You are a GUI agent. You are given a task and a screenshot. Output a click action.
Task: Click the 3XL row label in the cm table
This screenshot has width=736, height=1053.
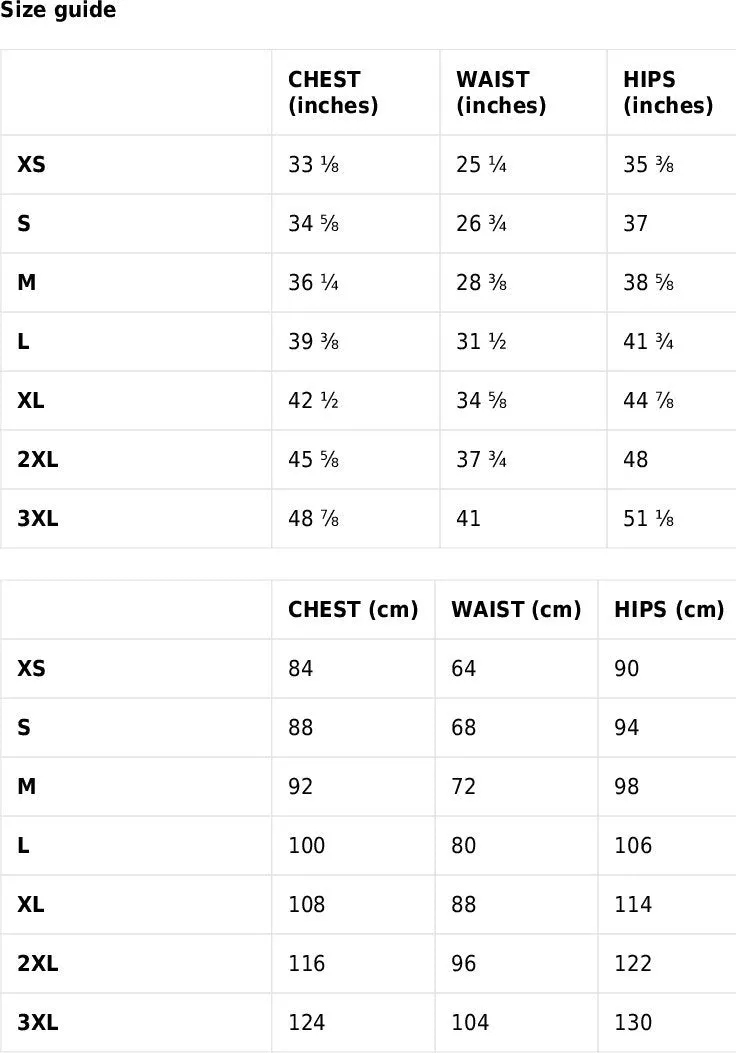[x=38, y=1023]
